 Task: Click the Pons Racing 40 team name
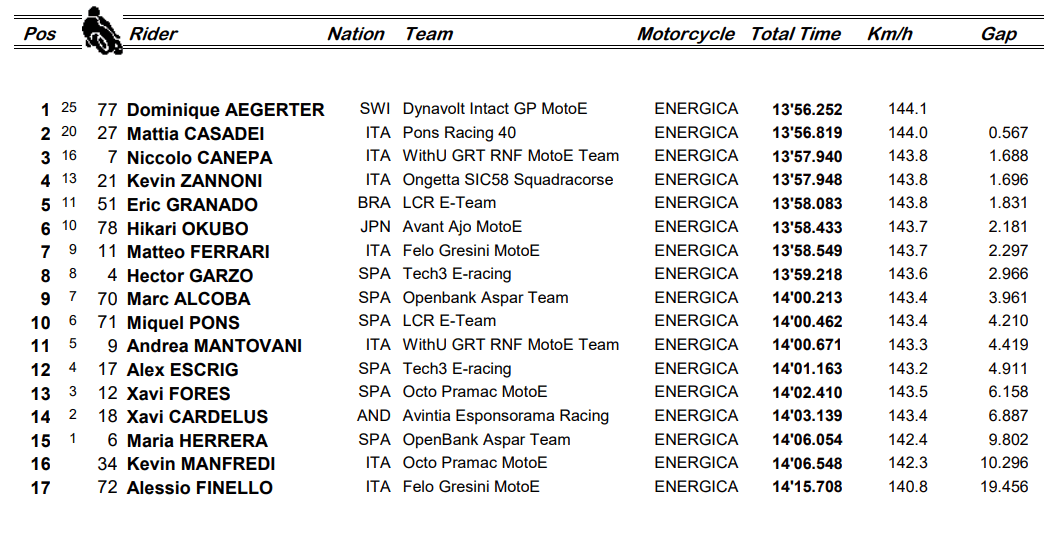(x=459, y=132)
